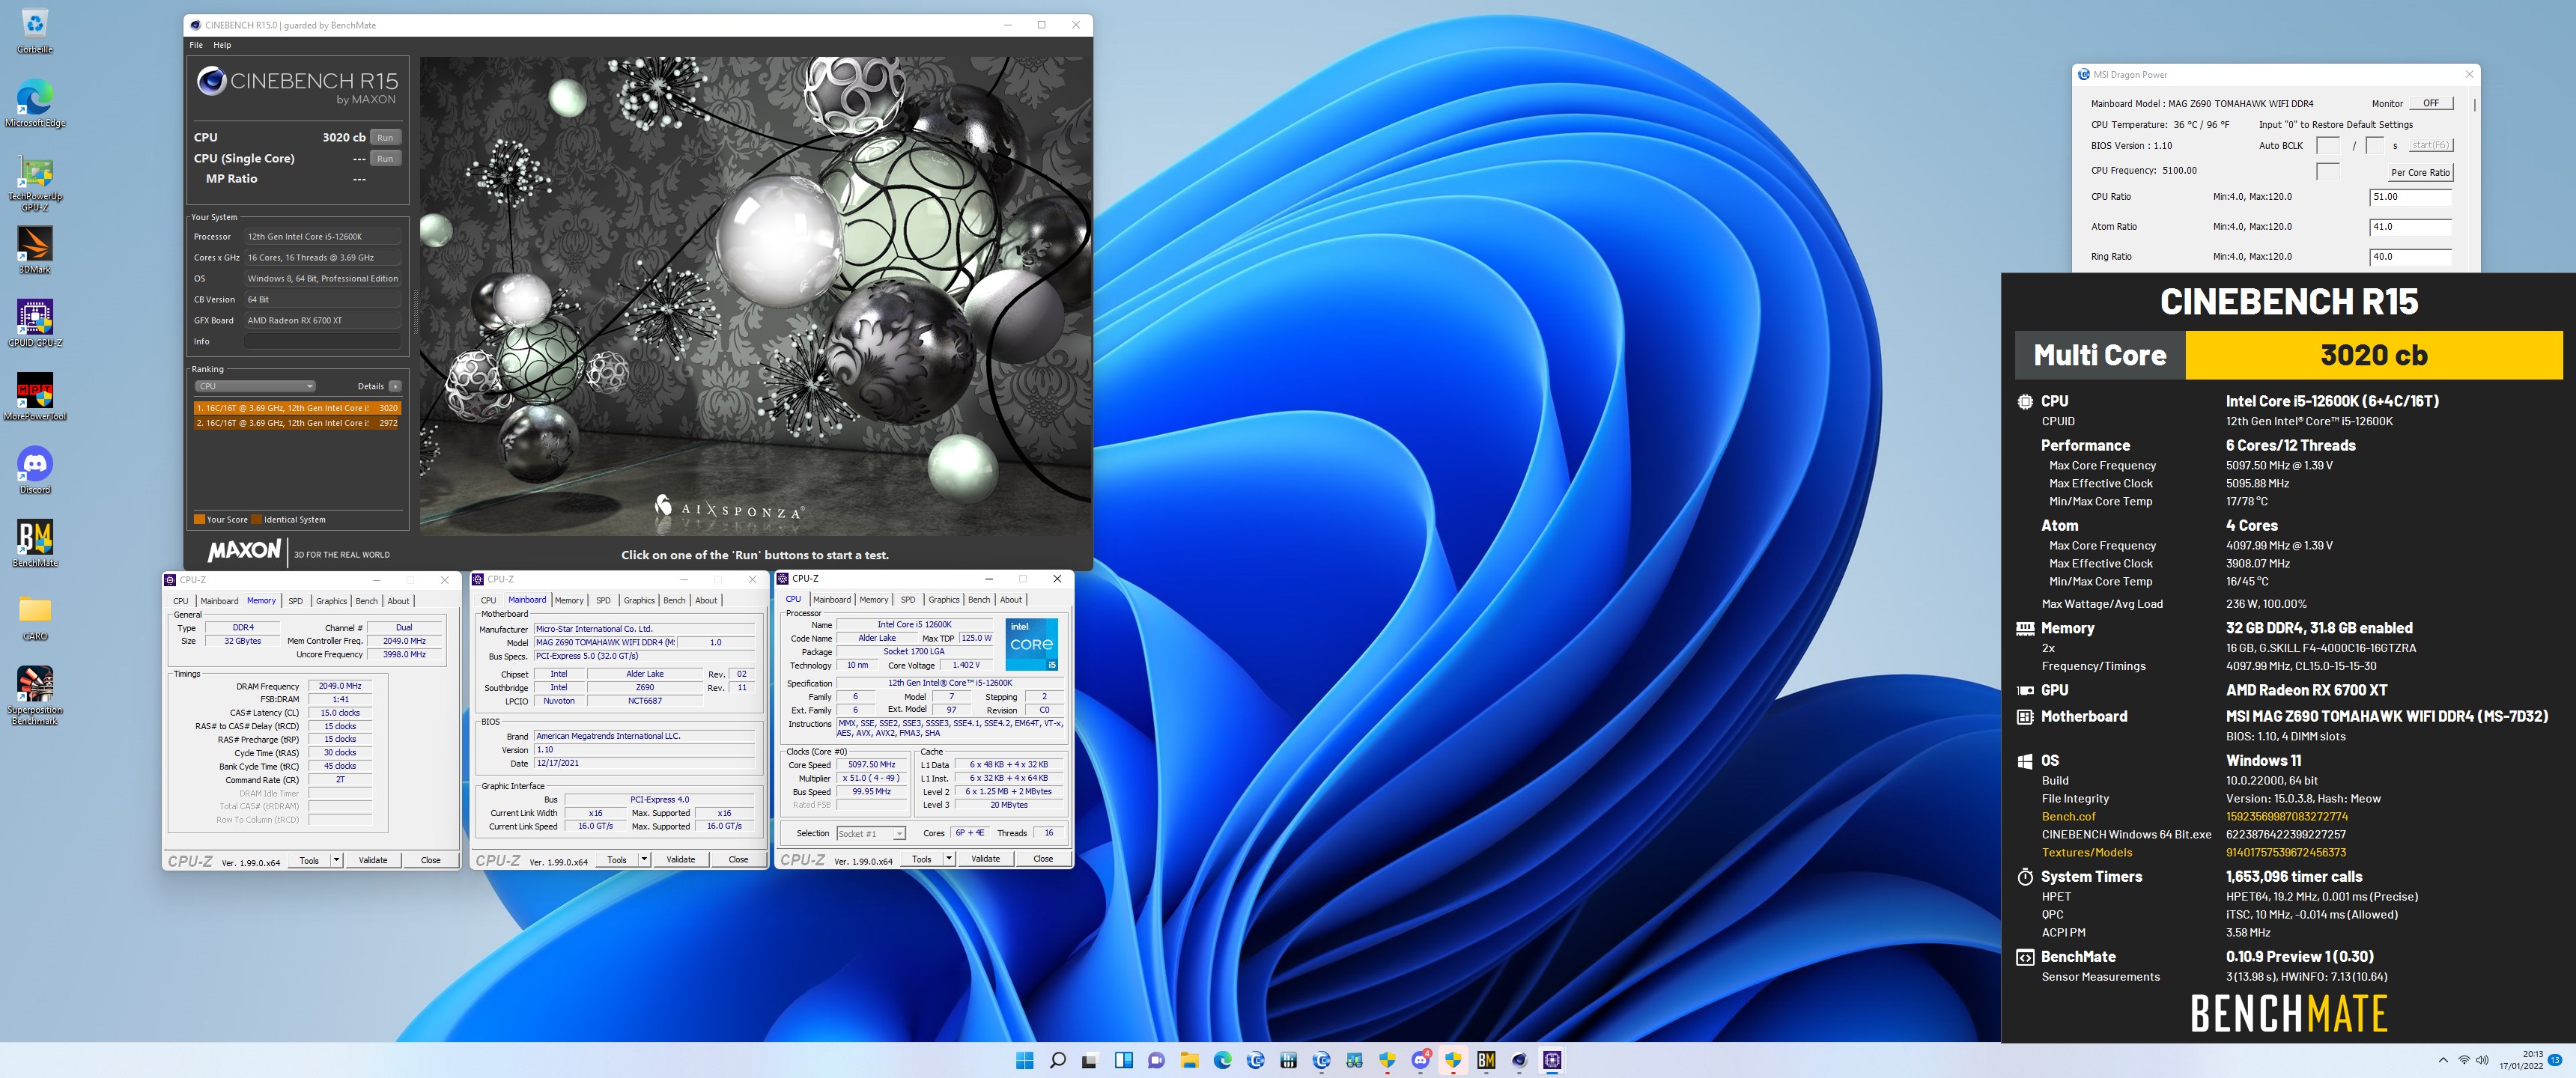
Task: Launch Microsoft Edge from the desktop shortcut
Action: (x=35, y=104)
